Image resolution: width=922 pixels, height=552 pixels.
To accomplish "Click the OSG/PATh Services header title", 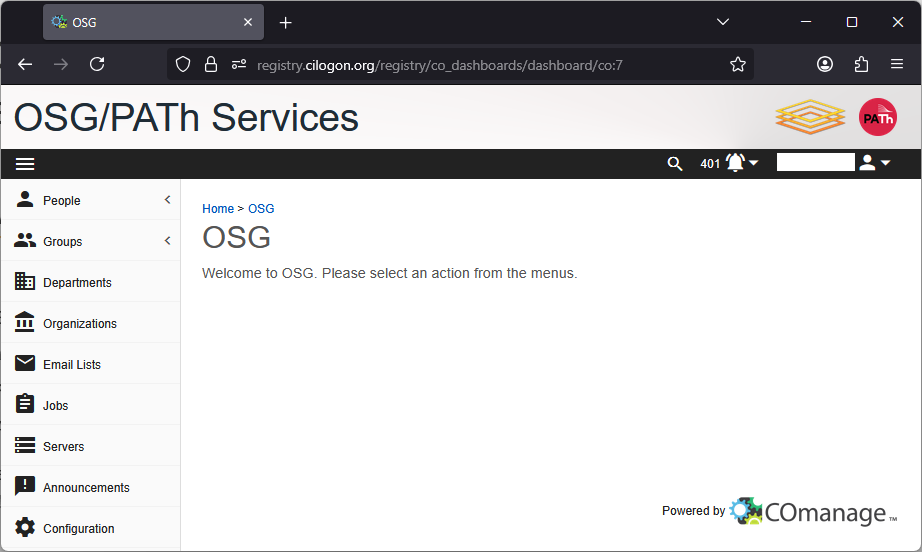I will [x=186, y=118].
